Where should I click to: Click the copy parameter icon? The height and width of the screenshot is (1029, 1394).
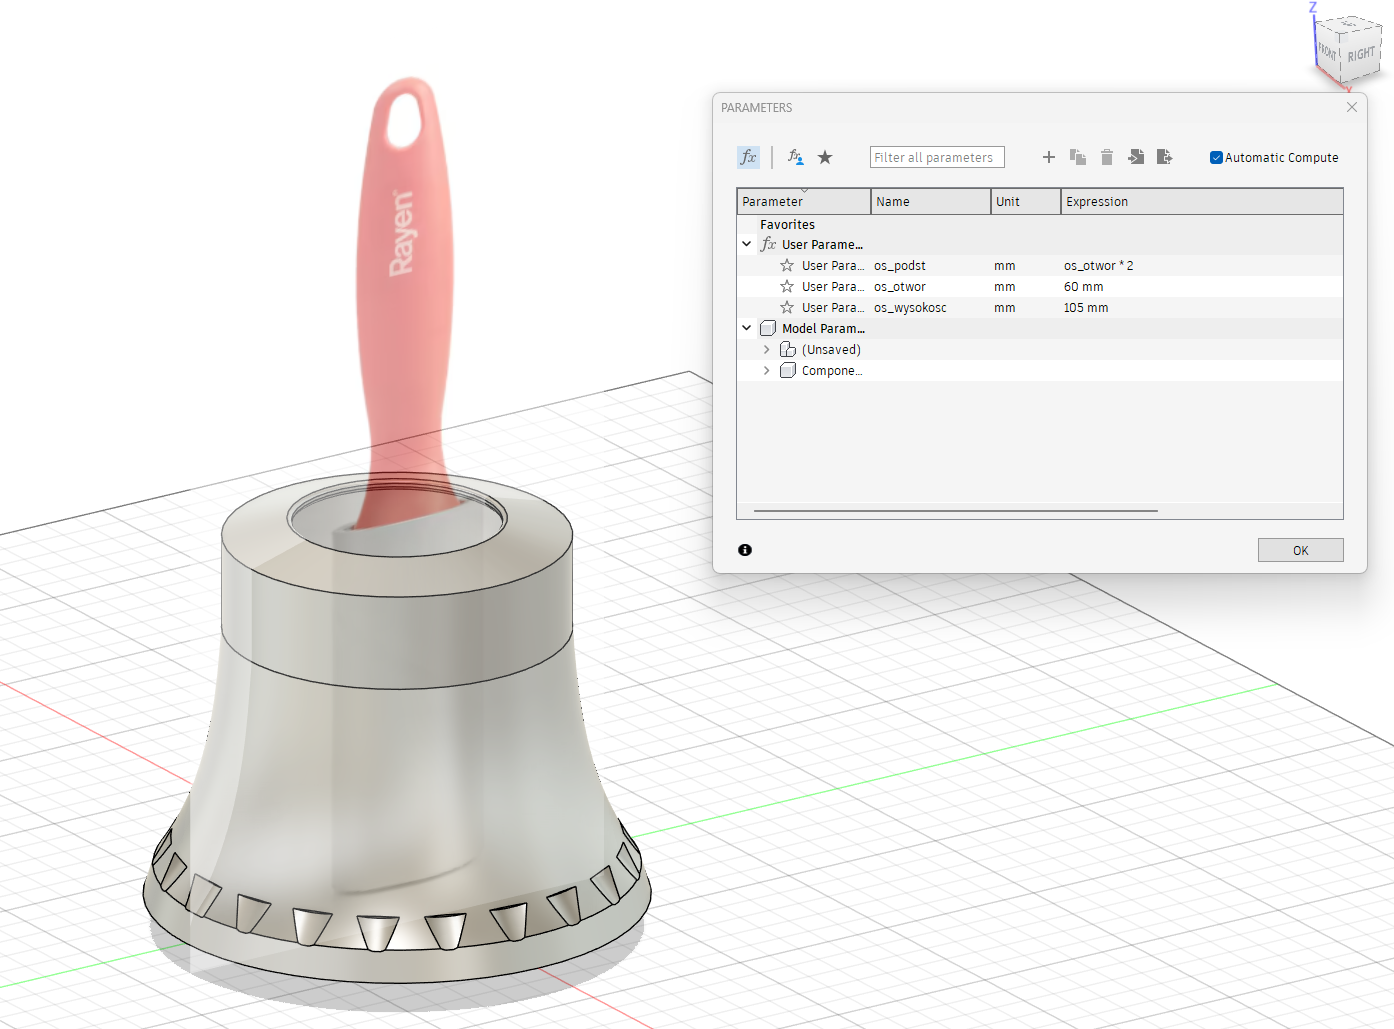coord(1077,157)
